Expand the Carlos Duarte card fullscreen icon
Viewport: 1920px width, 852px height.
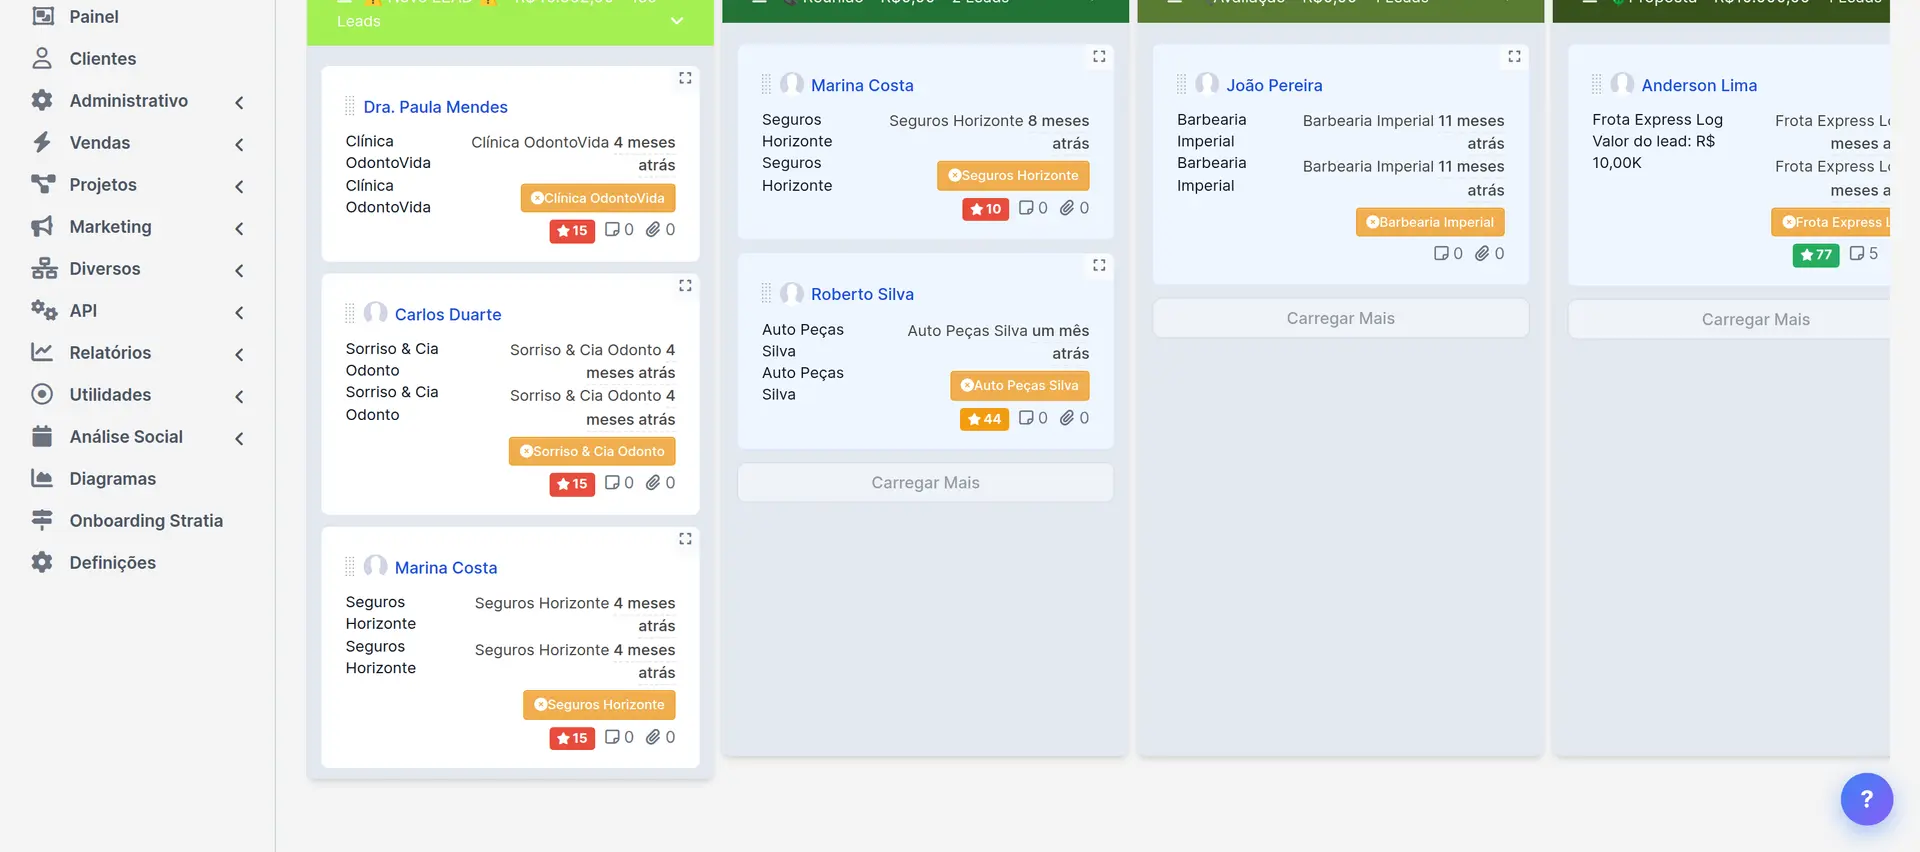pyautogui.click(x=685, y=286)
